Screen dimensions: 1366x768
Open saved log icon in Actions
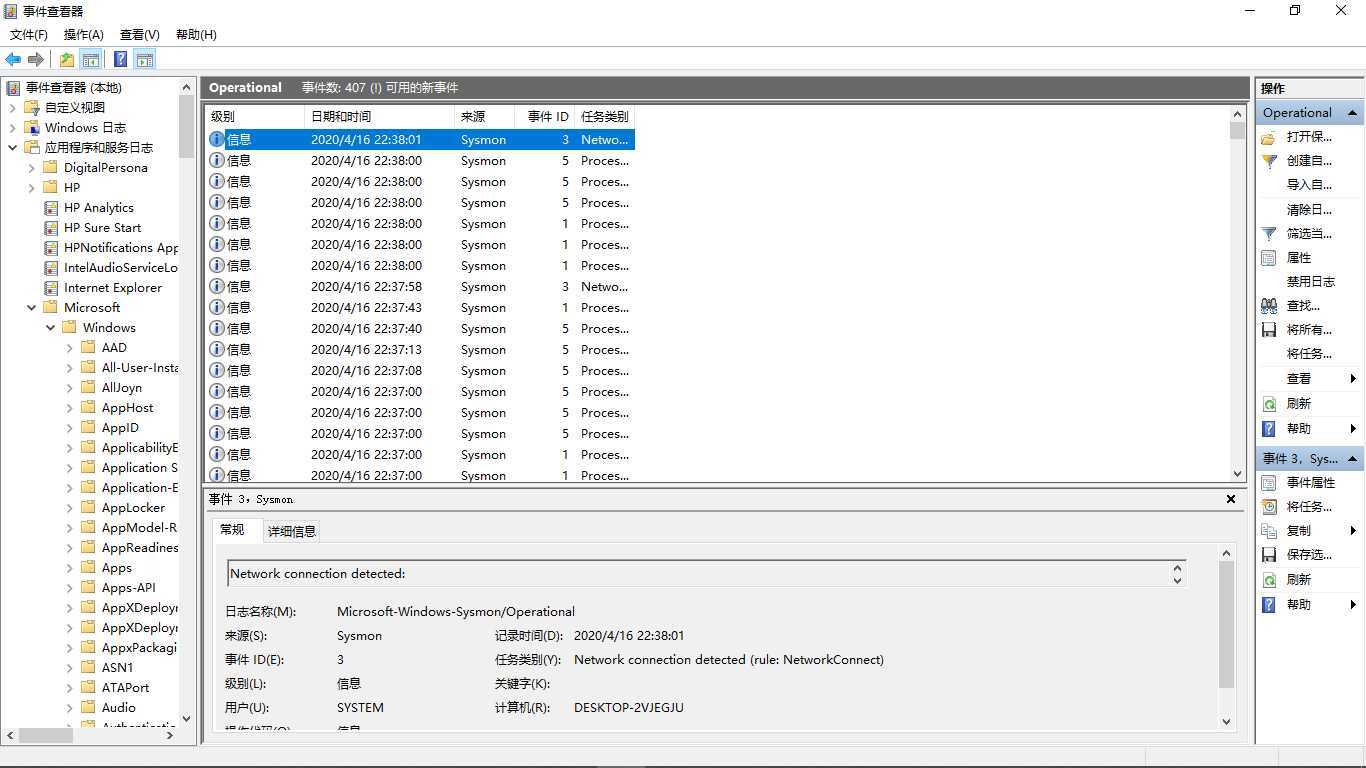[x=1269, y=137]
